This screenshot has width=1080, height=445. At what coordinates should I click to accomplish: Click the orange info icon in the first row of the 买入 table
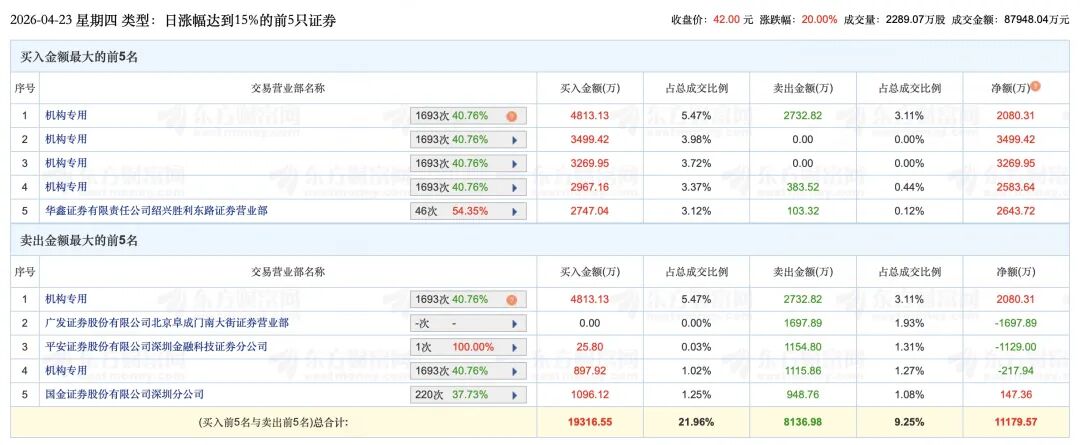(x=512, y=116)
